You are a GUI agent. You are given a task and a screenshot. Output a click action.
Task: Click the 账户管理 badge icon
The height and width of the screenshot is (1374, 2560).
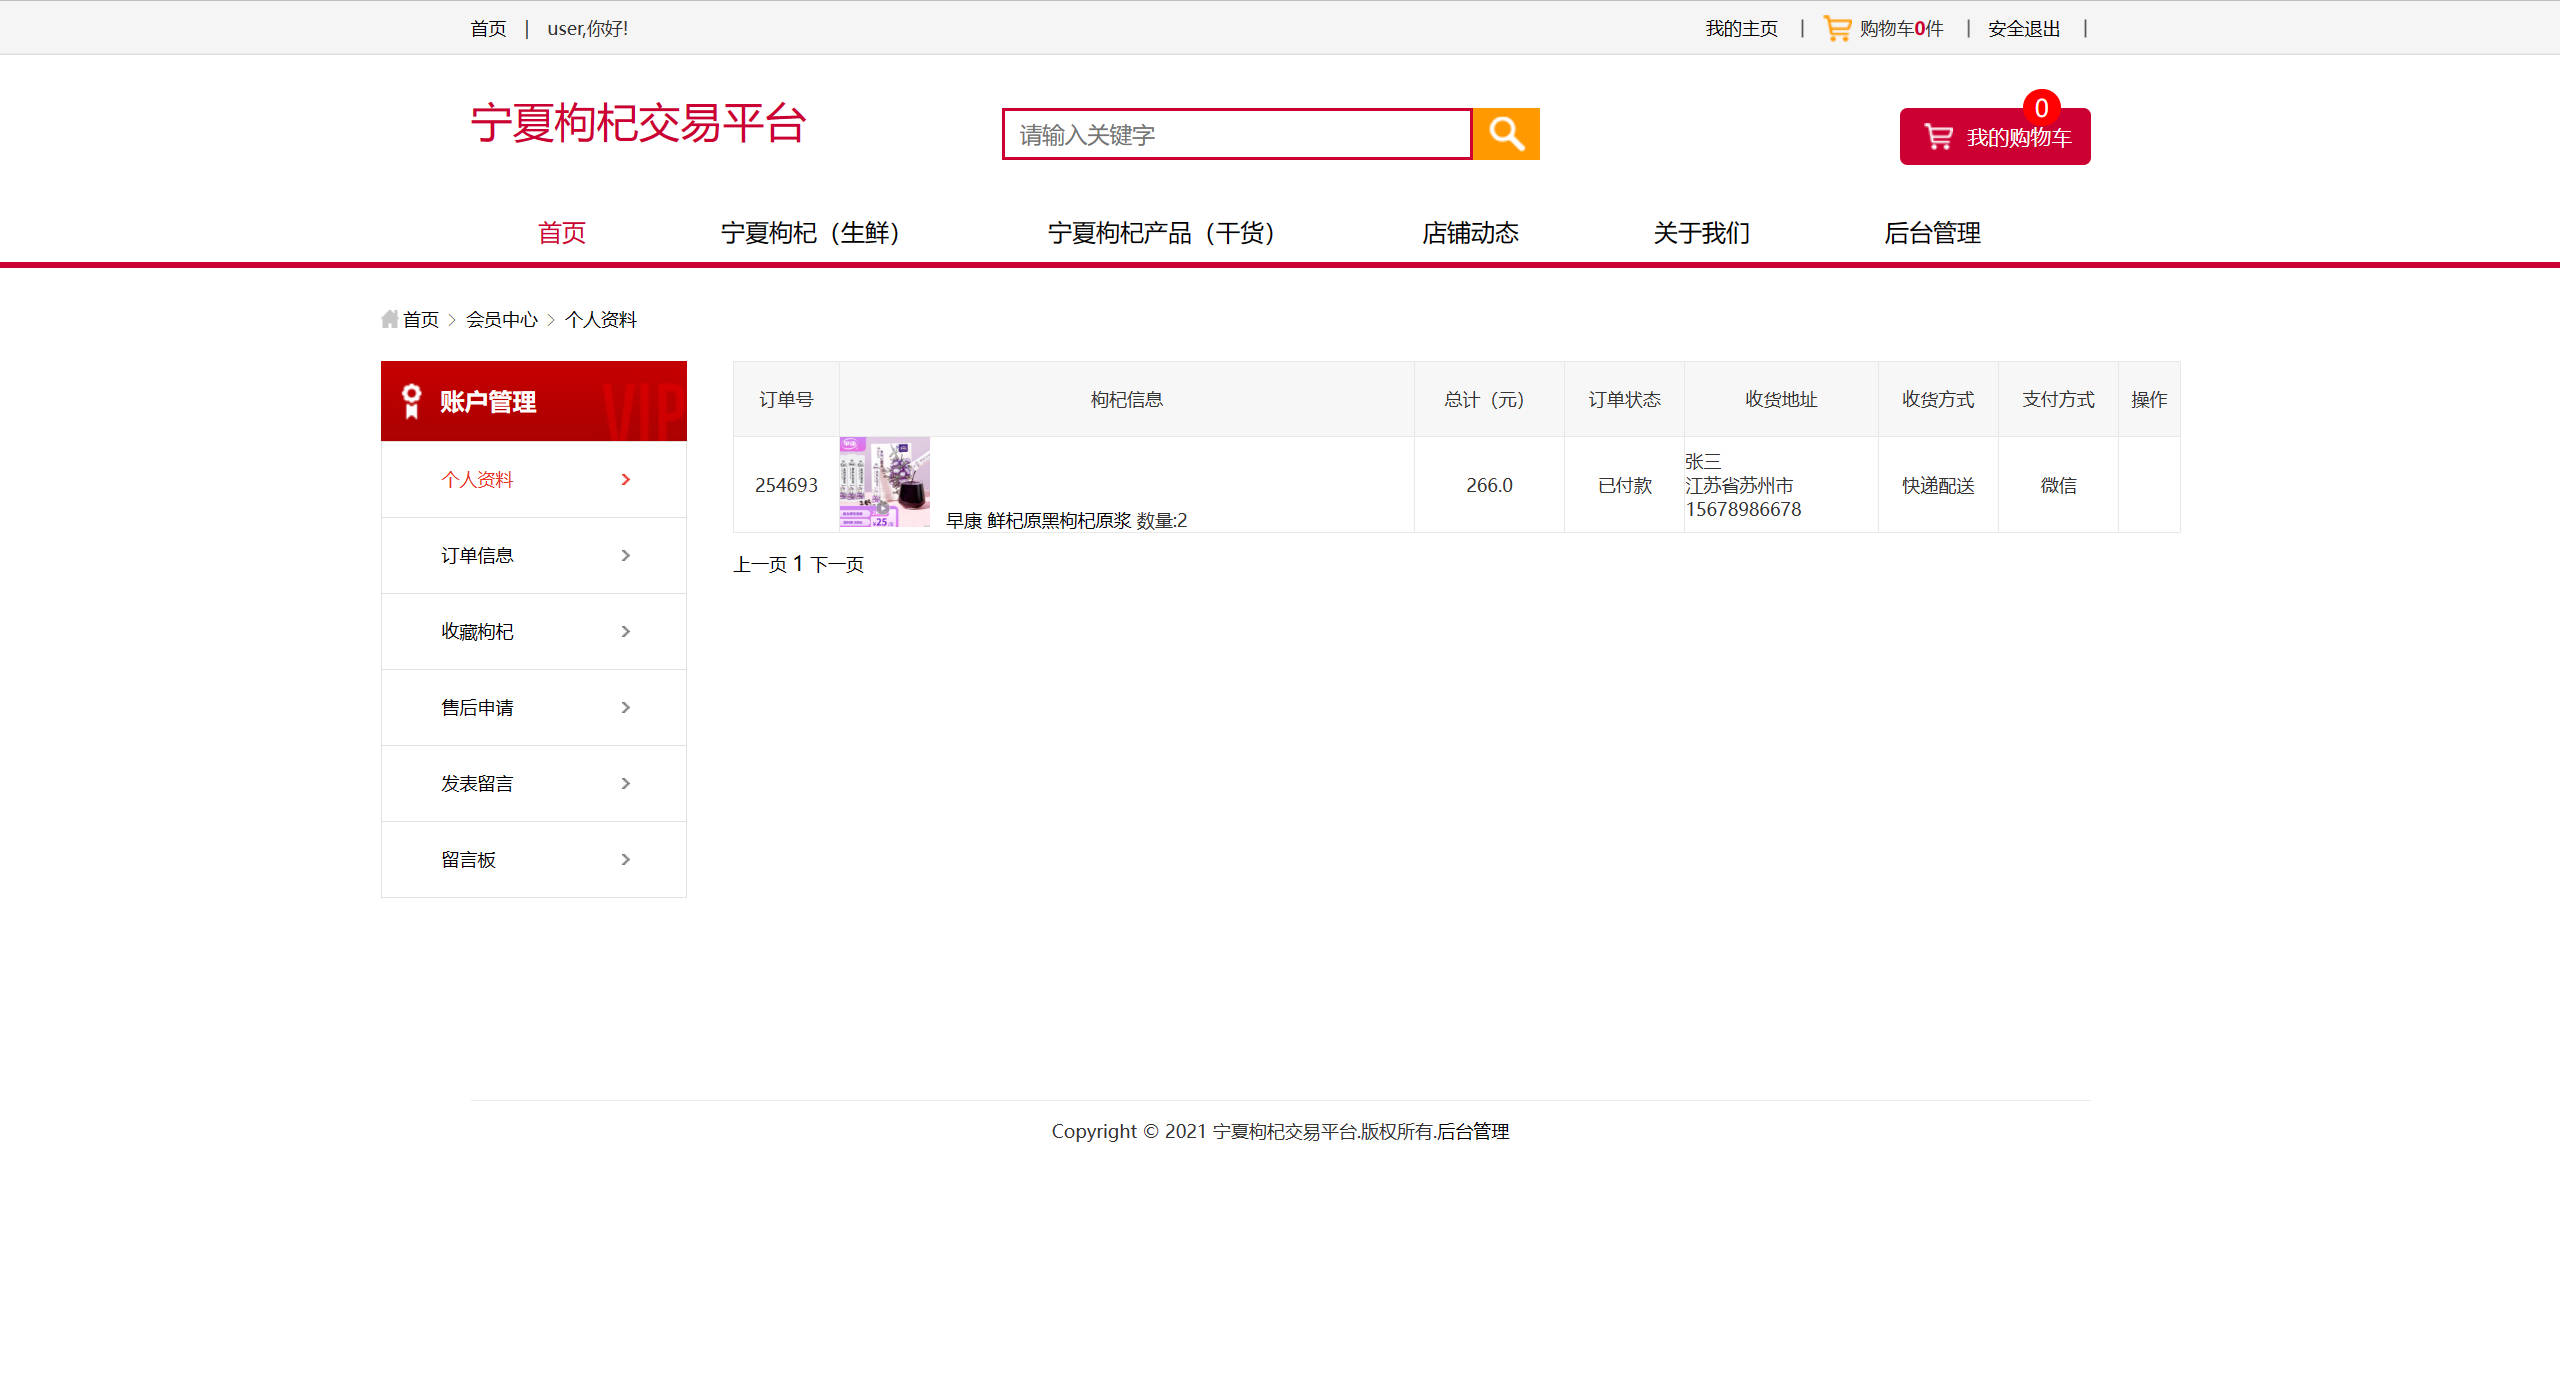[410, 400]
